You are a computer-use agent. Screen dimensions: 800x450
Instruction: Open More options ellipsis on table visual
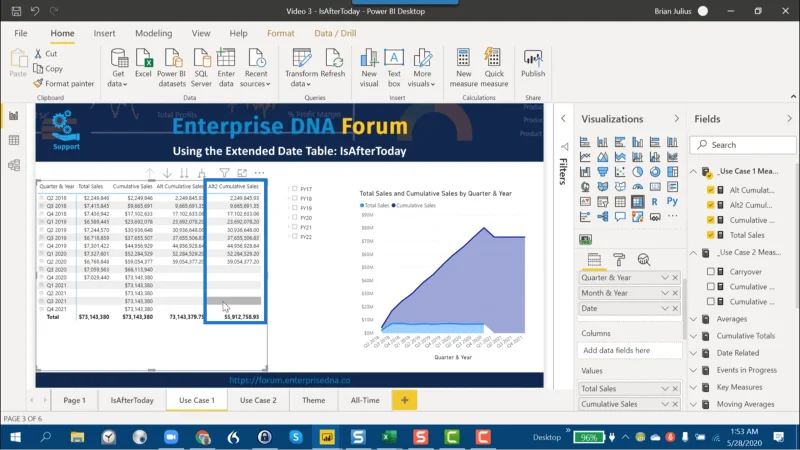[259, 173]
